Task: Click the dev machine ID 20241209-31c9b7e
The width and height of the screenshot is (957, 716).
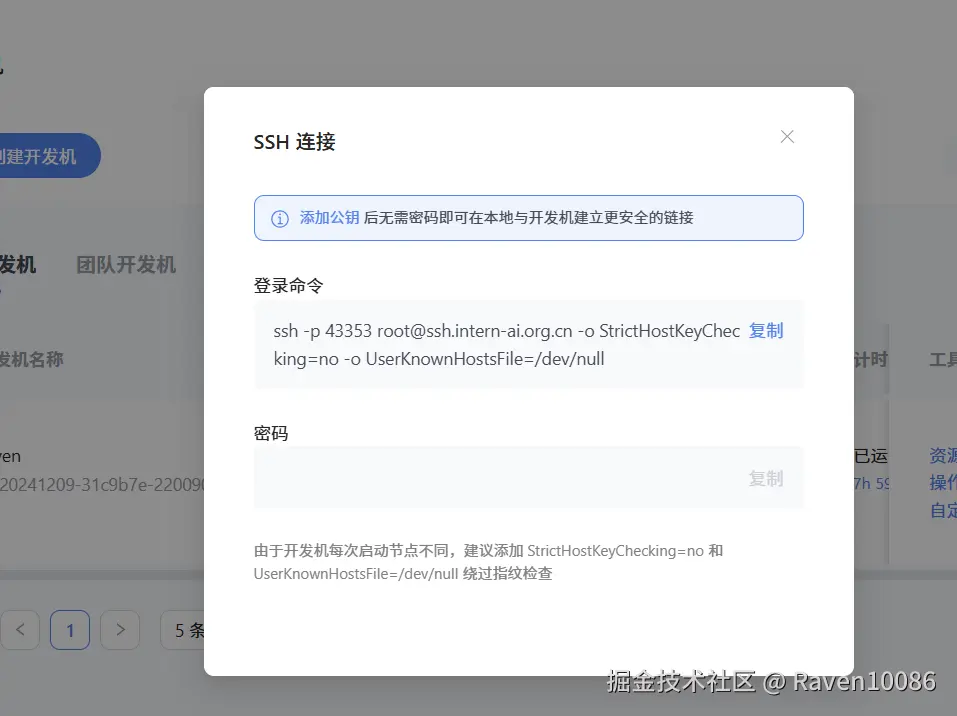Action: pyautogui.click(x=102, y=485)
